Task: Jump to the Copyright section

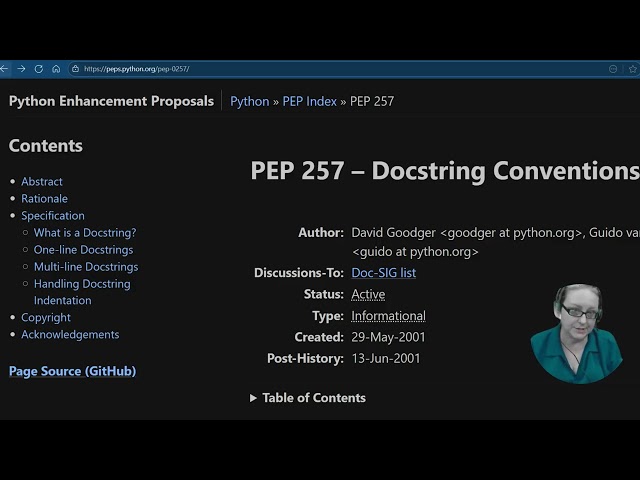Action: 46,318
